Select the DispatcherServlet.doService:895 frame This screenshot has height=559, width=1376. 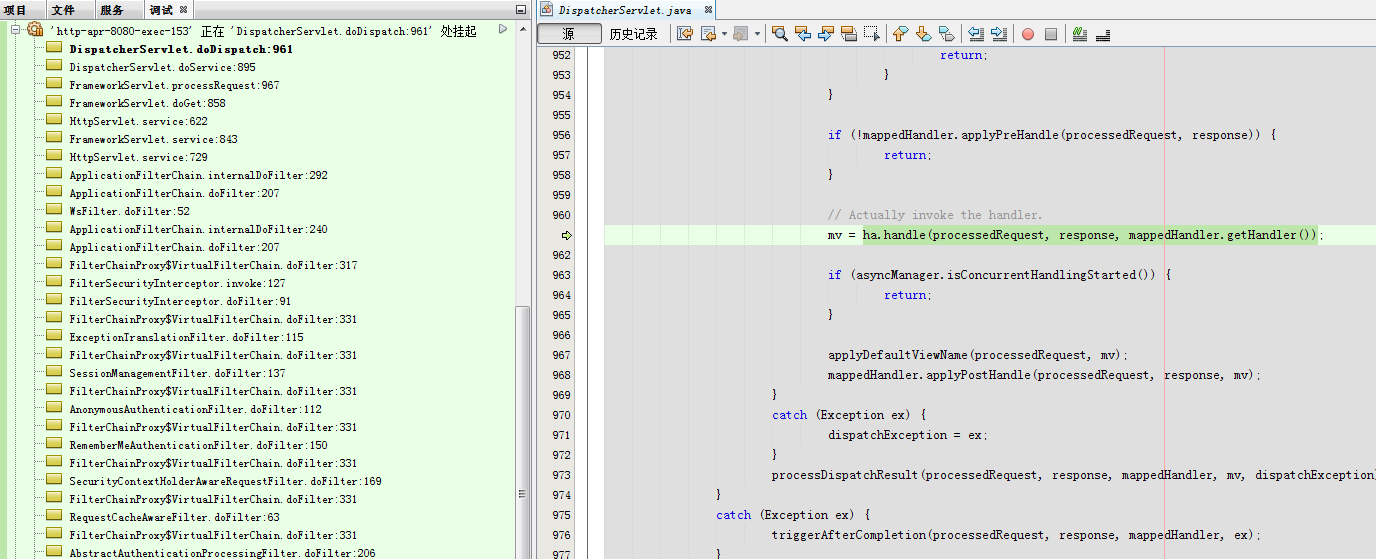click(x=162, y=67)
